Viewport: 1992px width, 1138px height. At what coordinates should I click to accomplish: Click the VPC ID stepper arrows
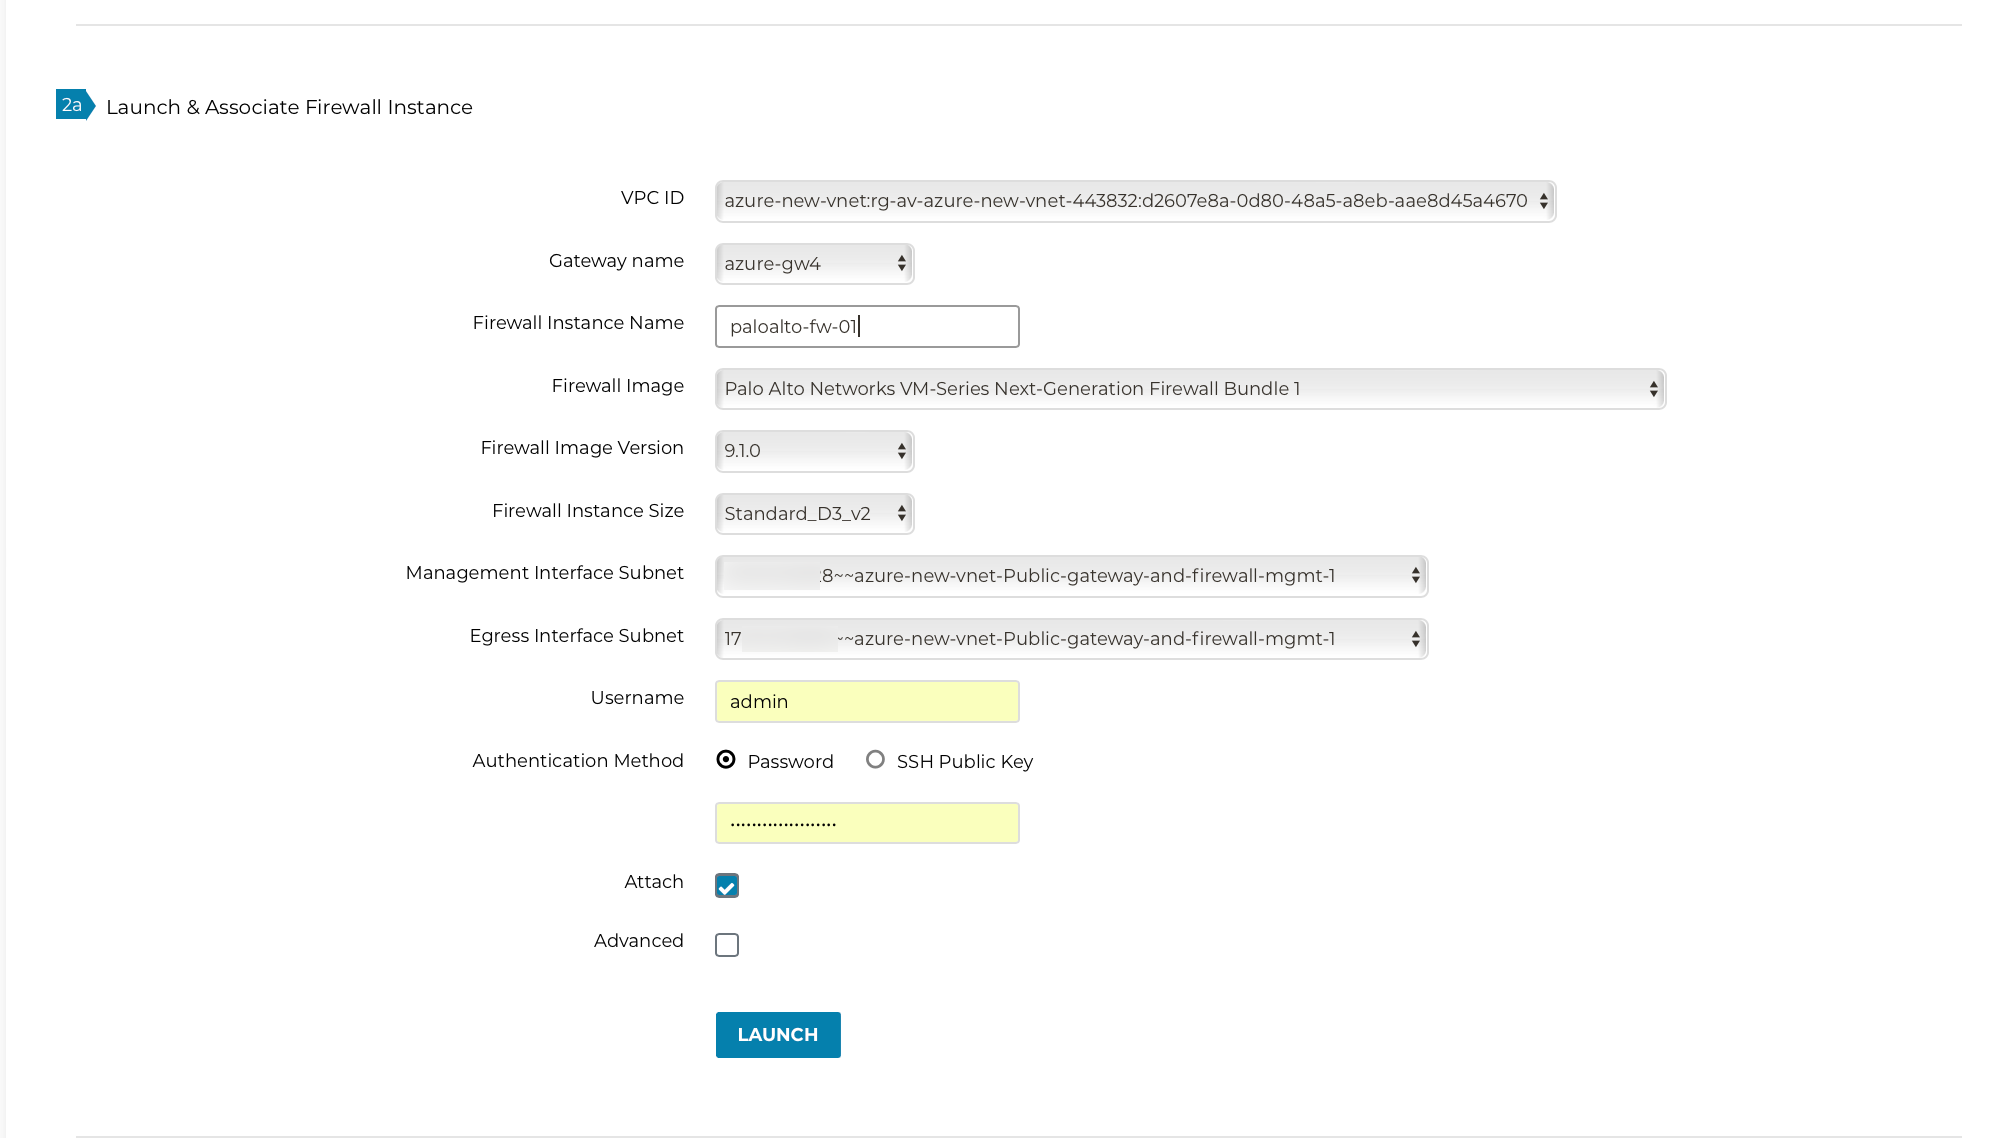1545,200
